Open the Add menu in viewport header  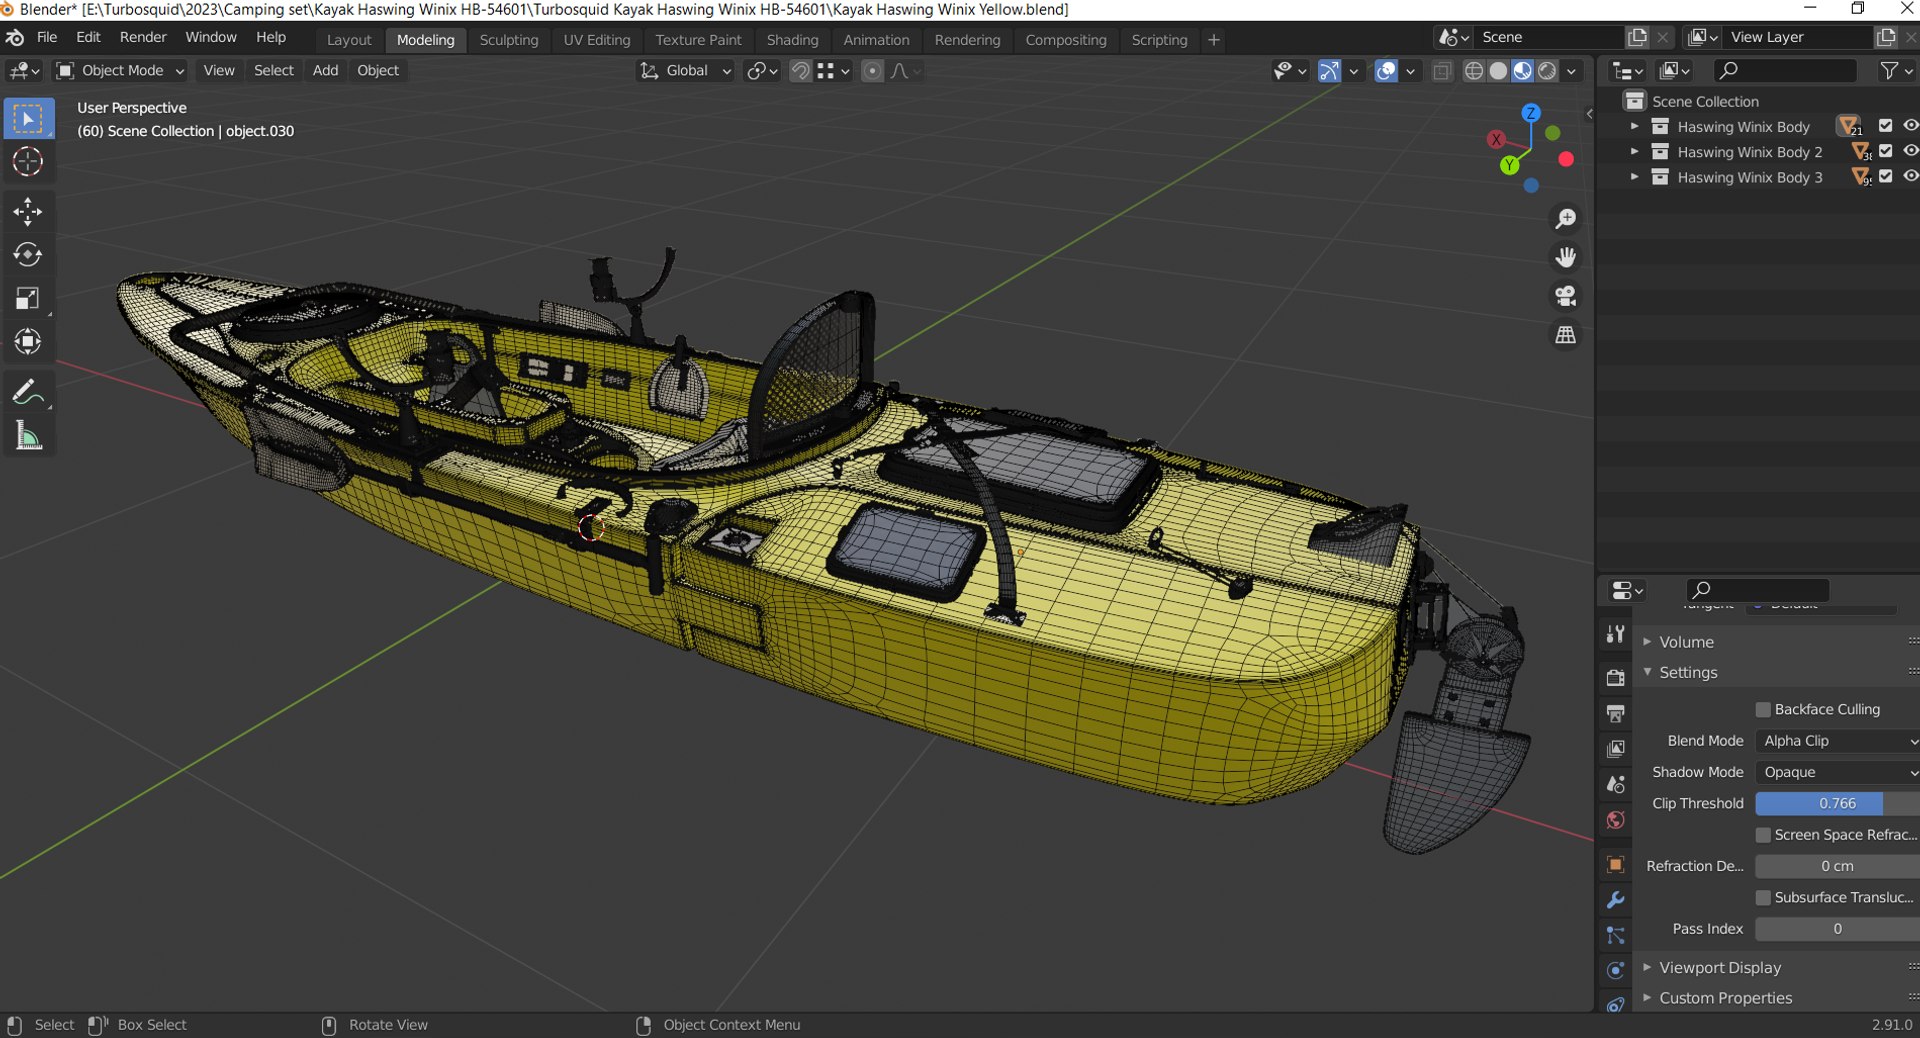click(325, 70)
